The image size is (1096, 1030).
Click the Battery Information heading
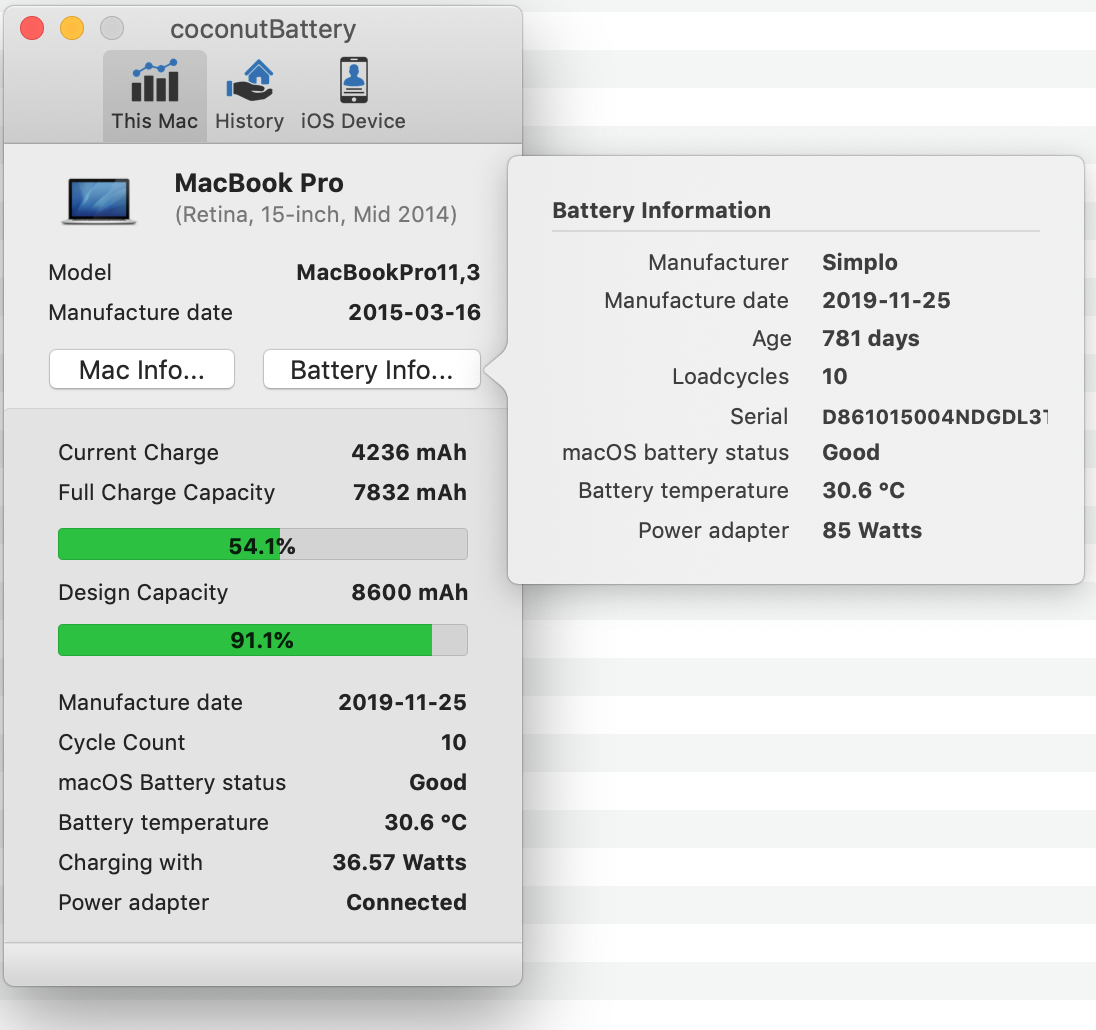click(x=661, y=210)
